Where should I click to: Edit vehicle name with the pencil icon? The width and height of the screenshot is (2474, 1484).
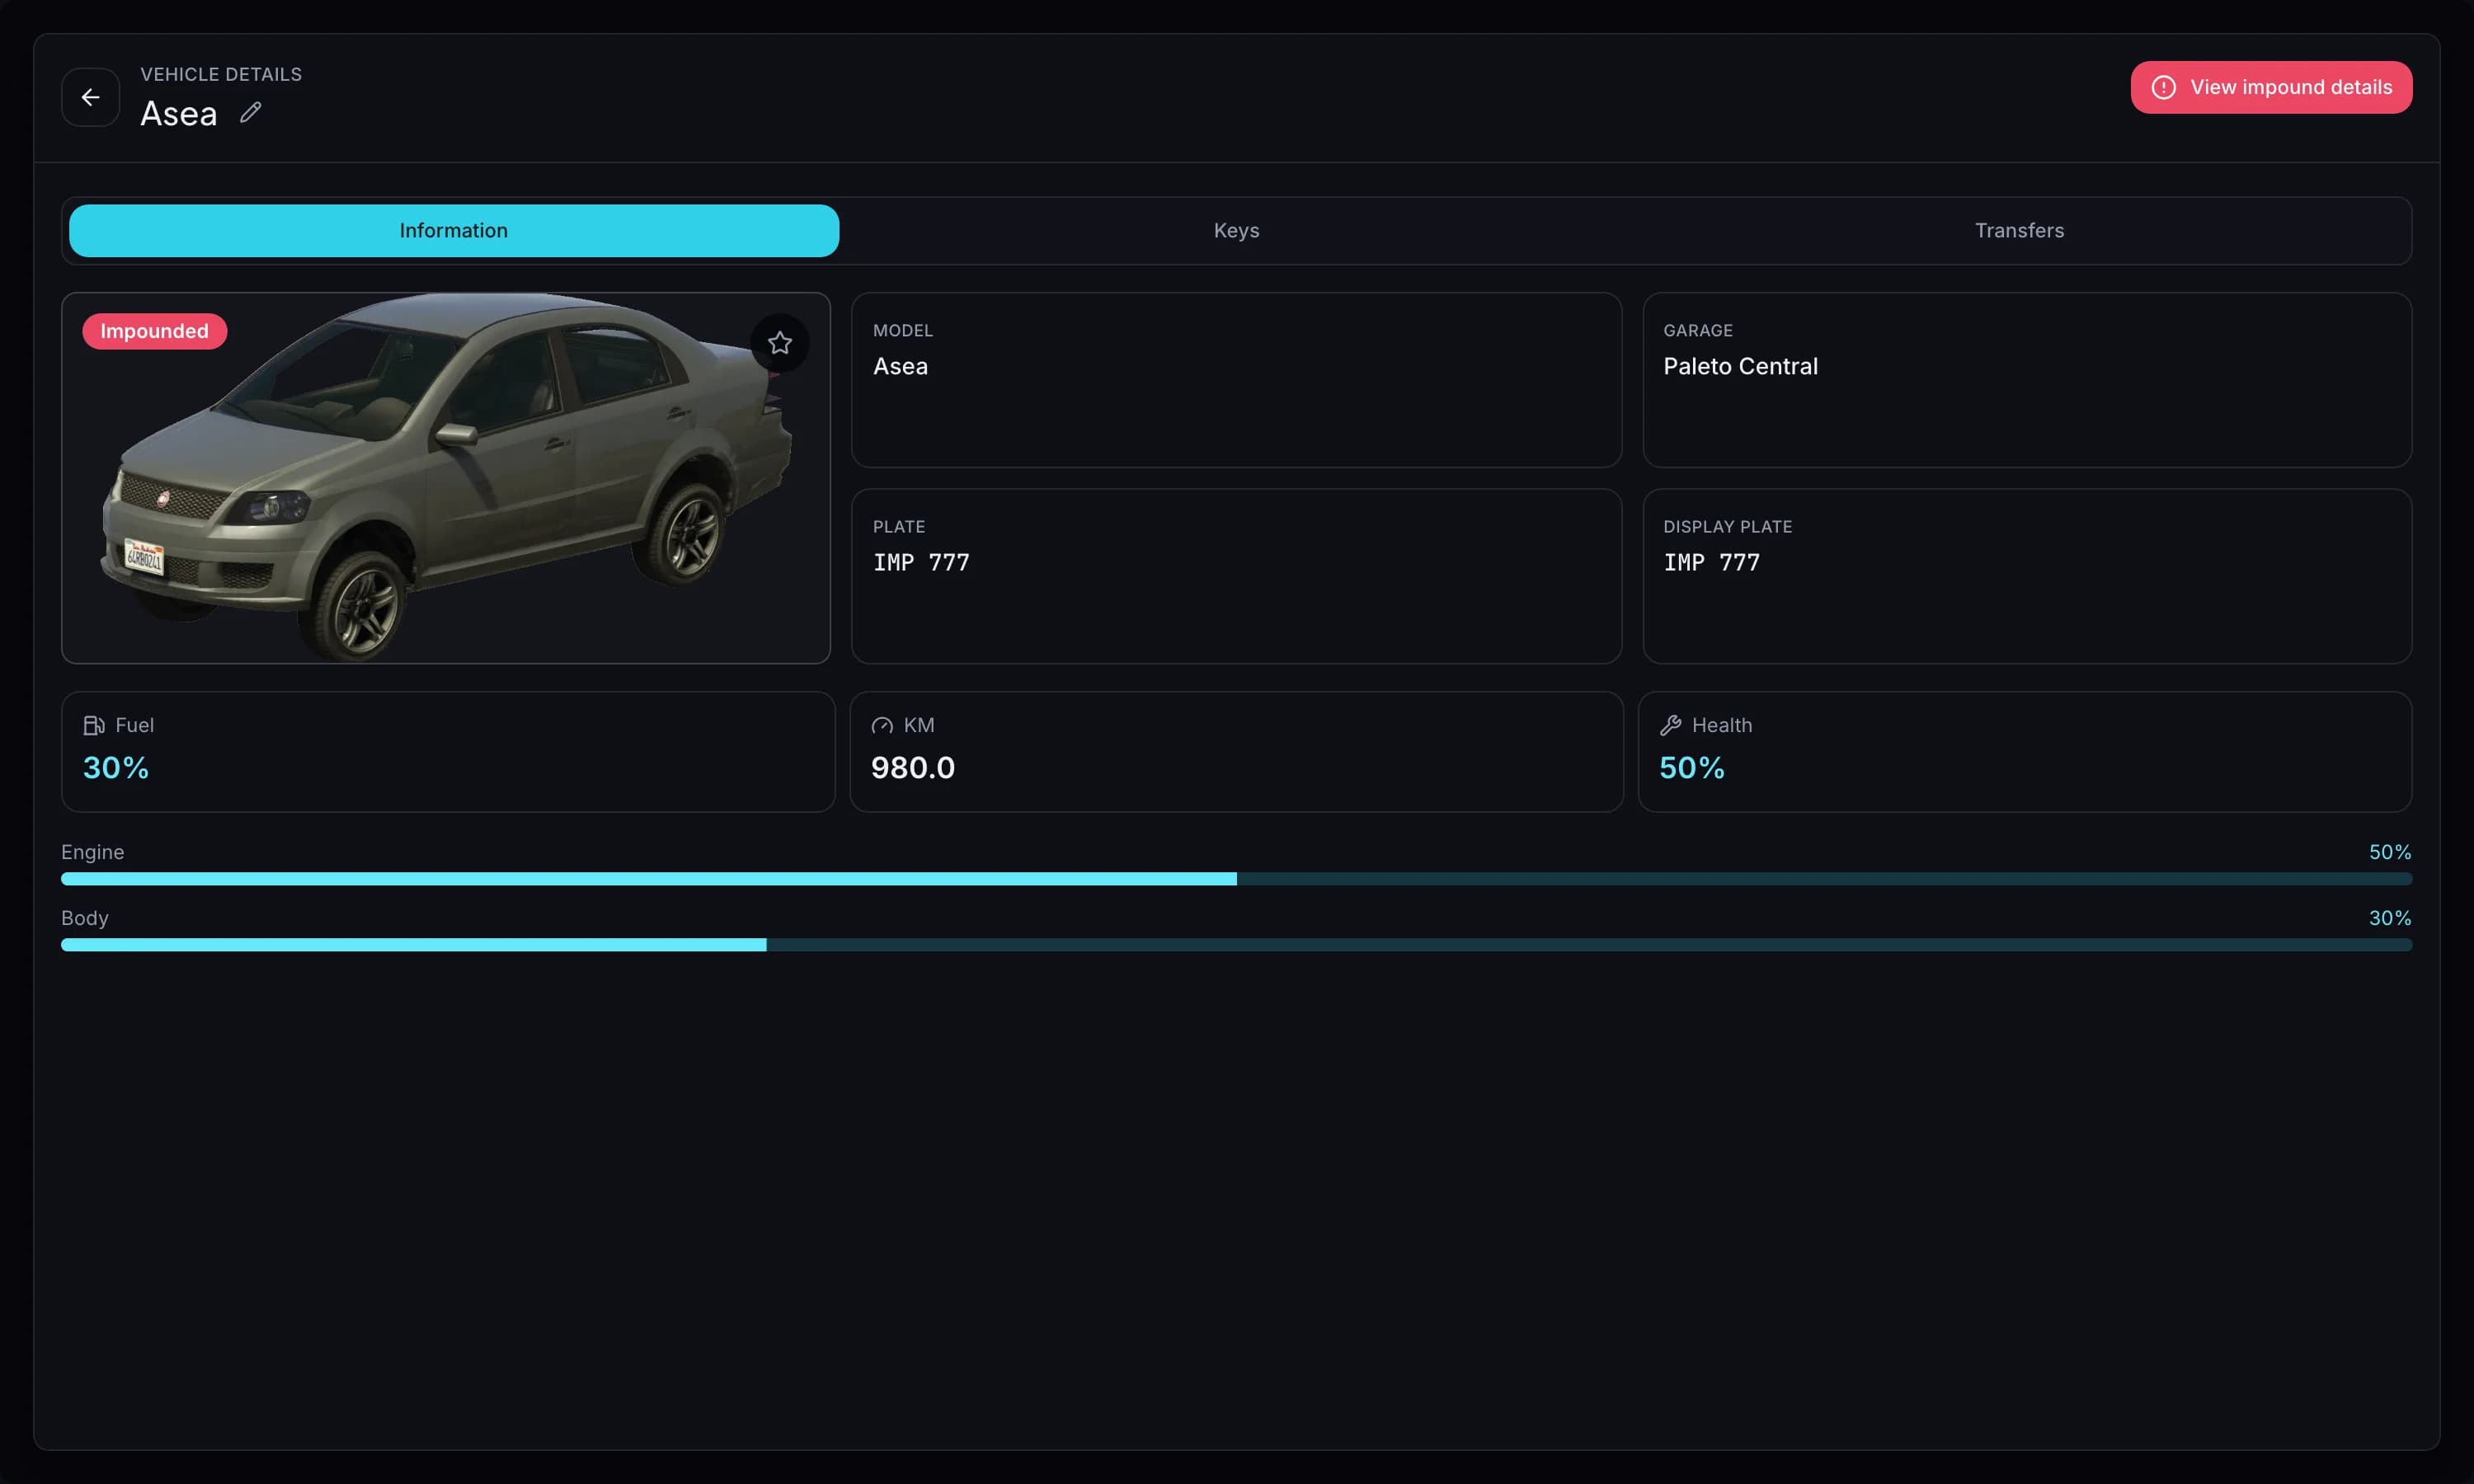[250, 113]
